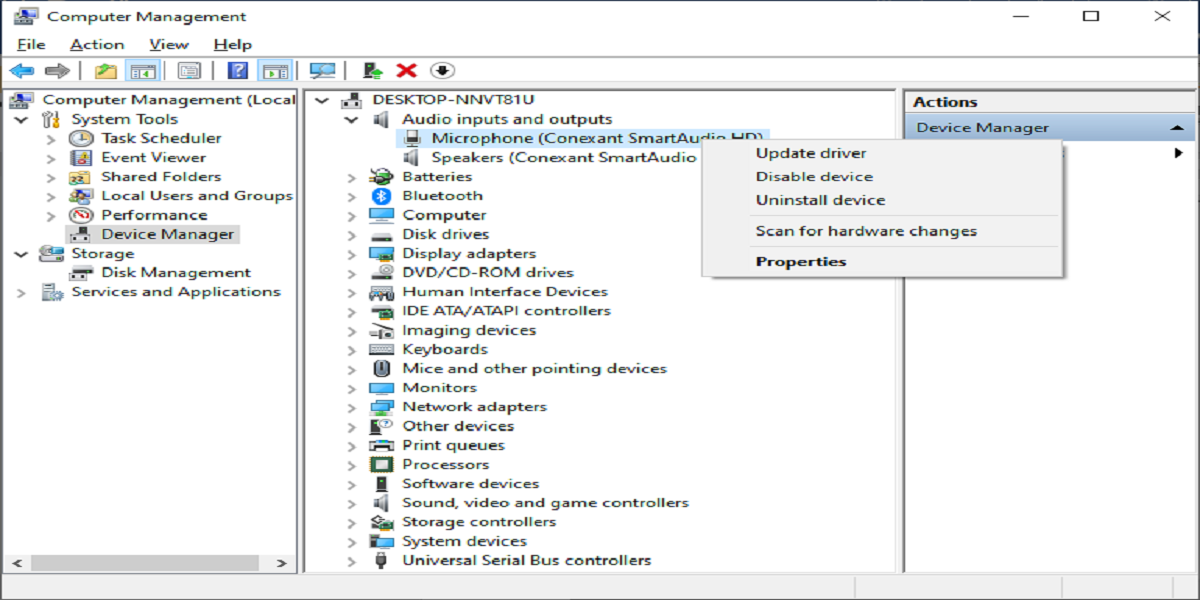Click the red X uninstall device icon
Viewport: 1200px width, 600px height.
coord(406,71)
